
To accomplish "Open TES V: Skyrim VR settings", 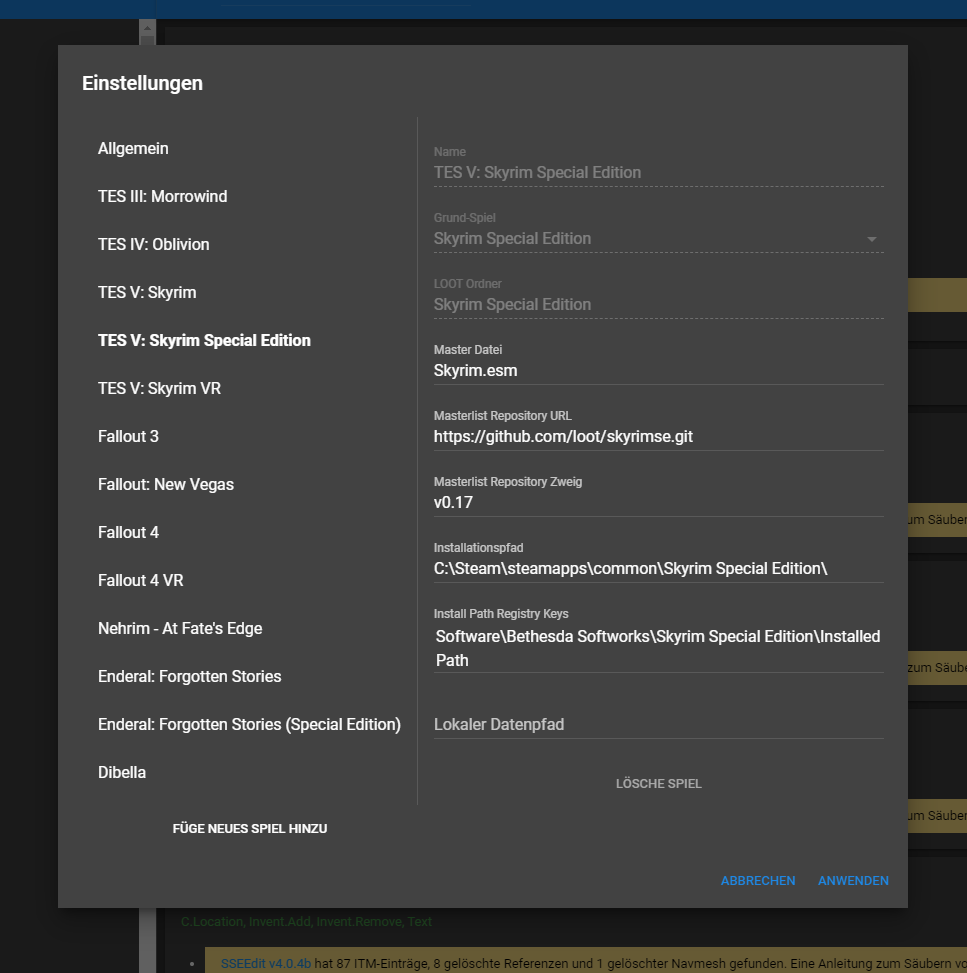I will [159, 389].
